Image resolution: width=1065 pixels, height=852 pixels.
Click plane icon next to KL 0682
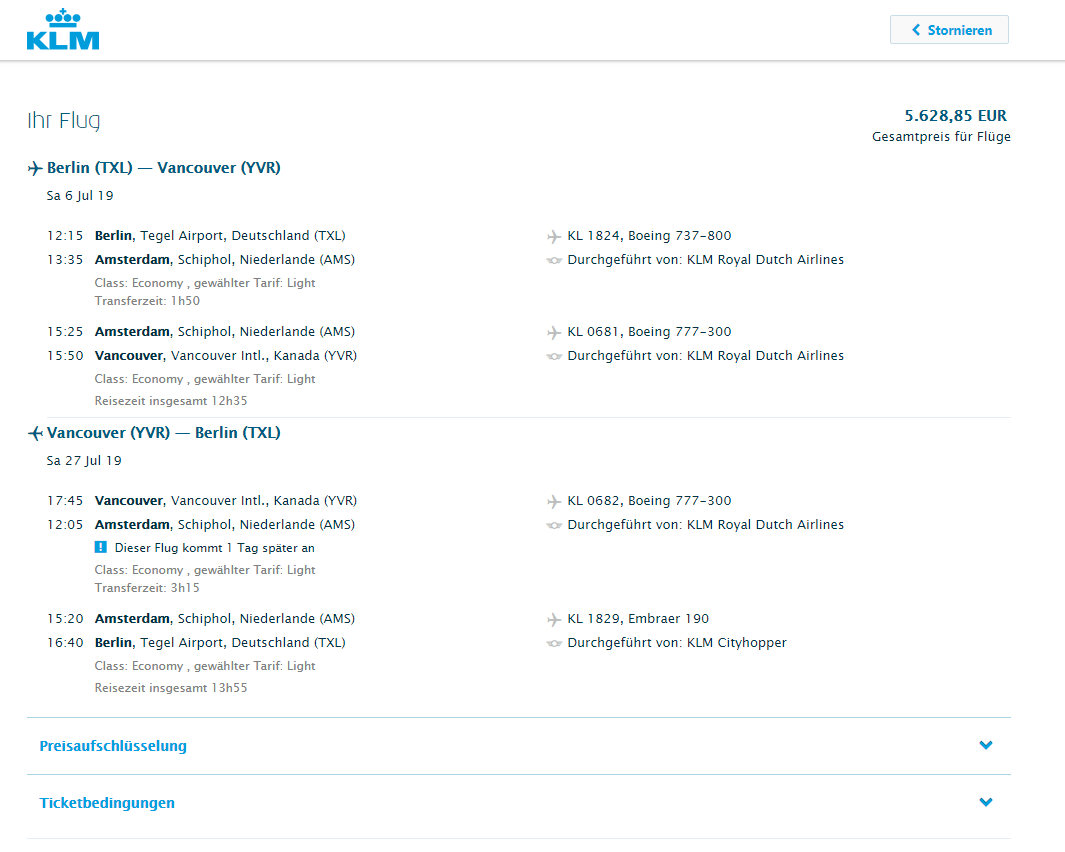coord(554,501)
